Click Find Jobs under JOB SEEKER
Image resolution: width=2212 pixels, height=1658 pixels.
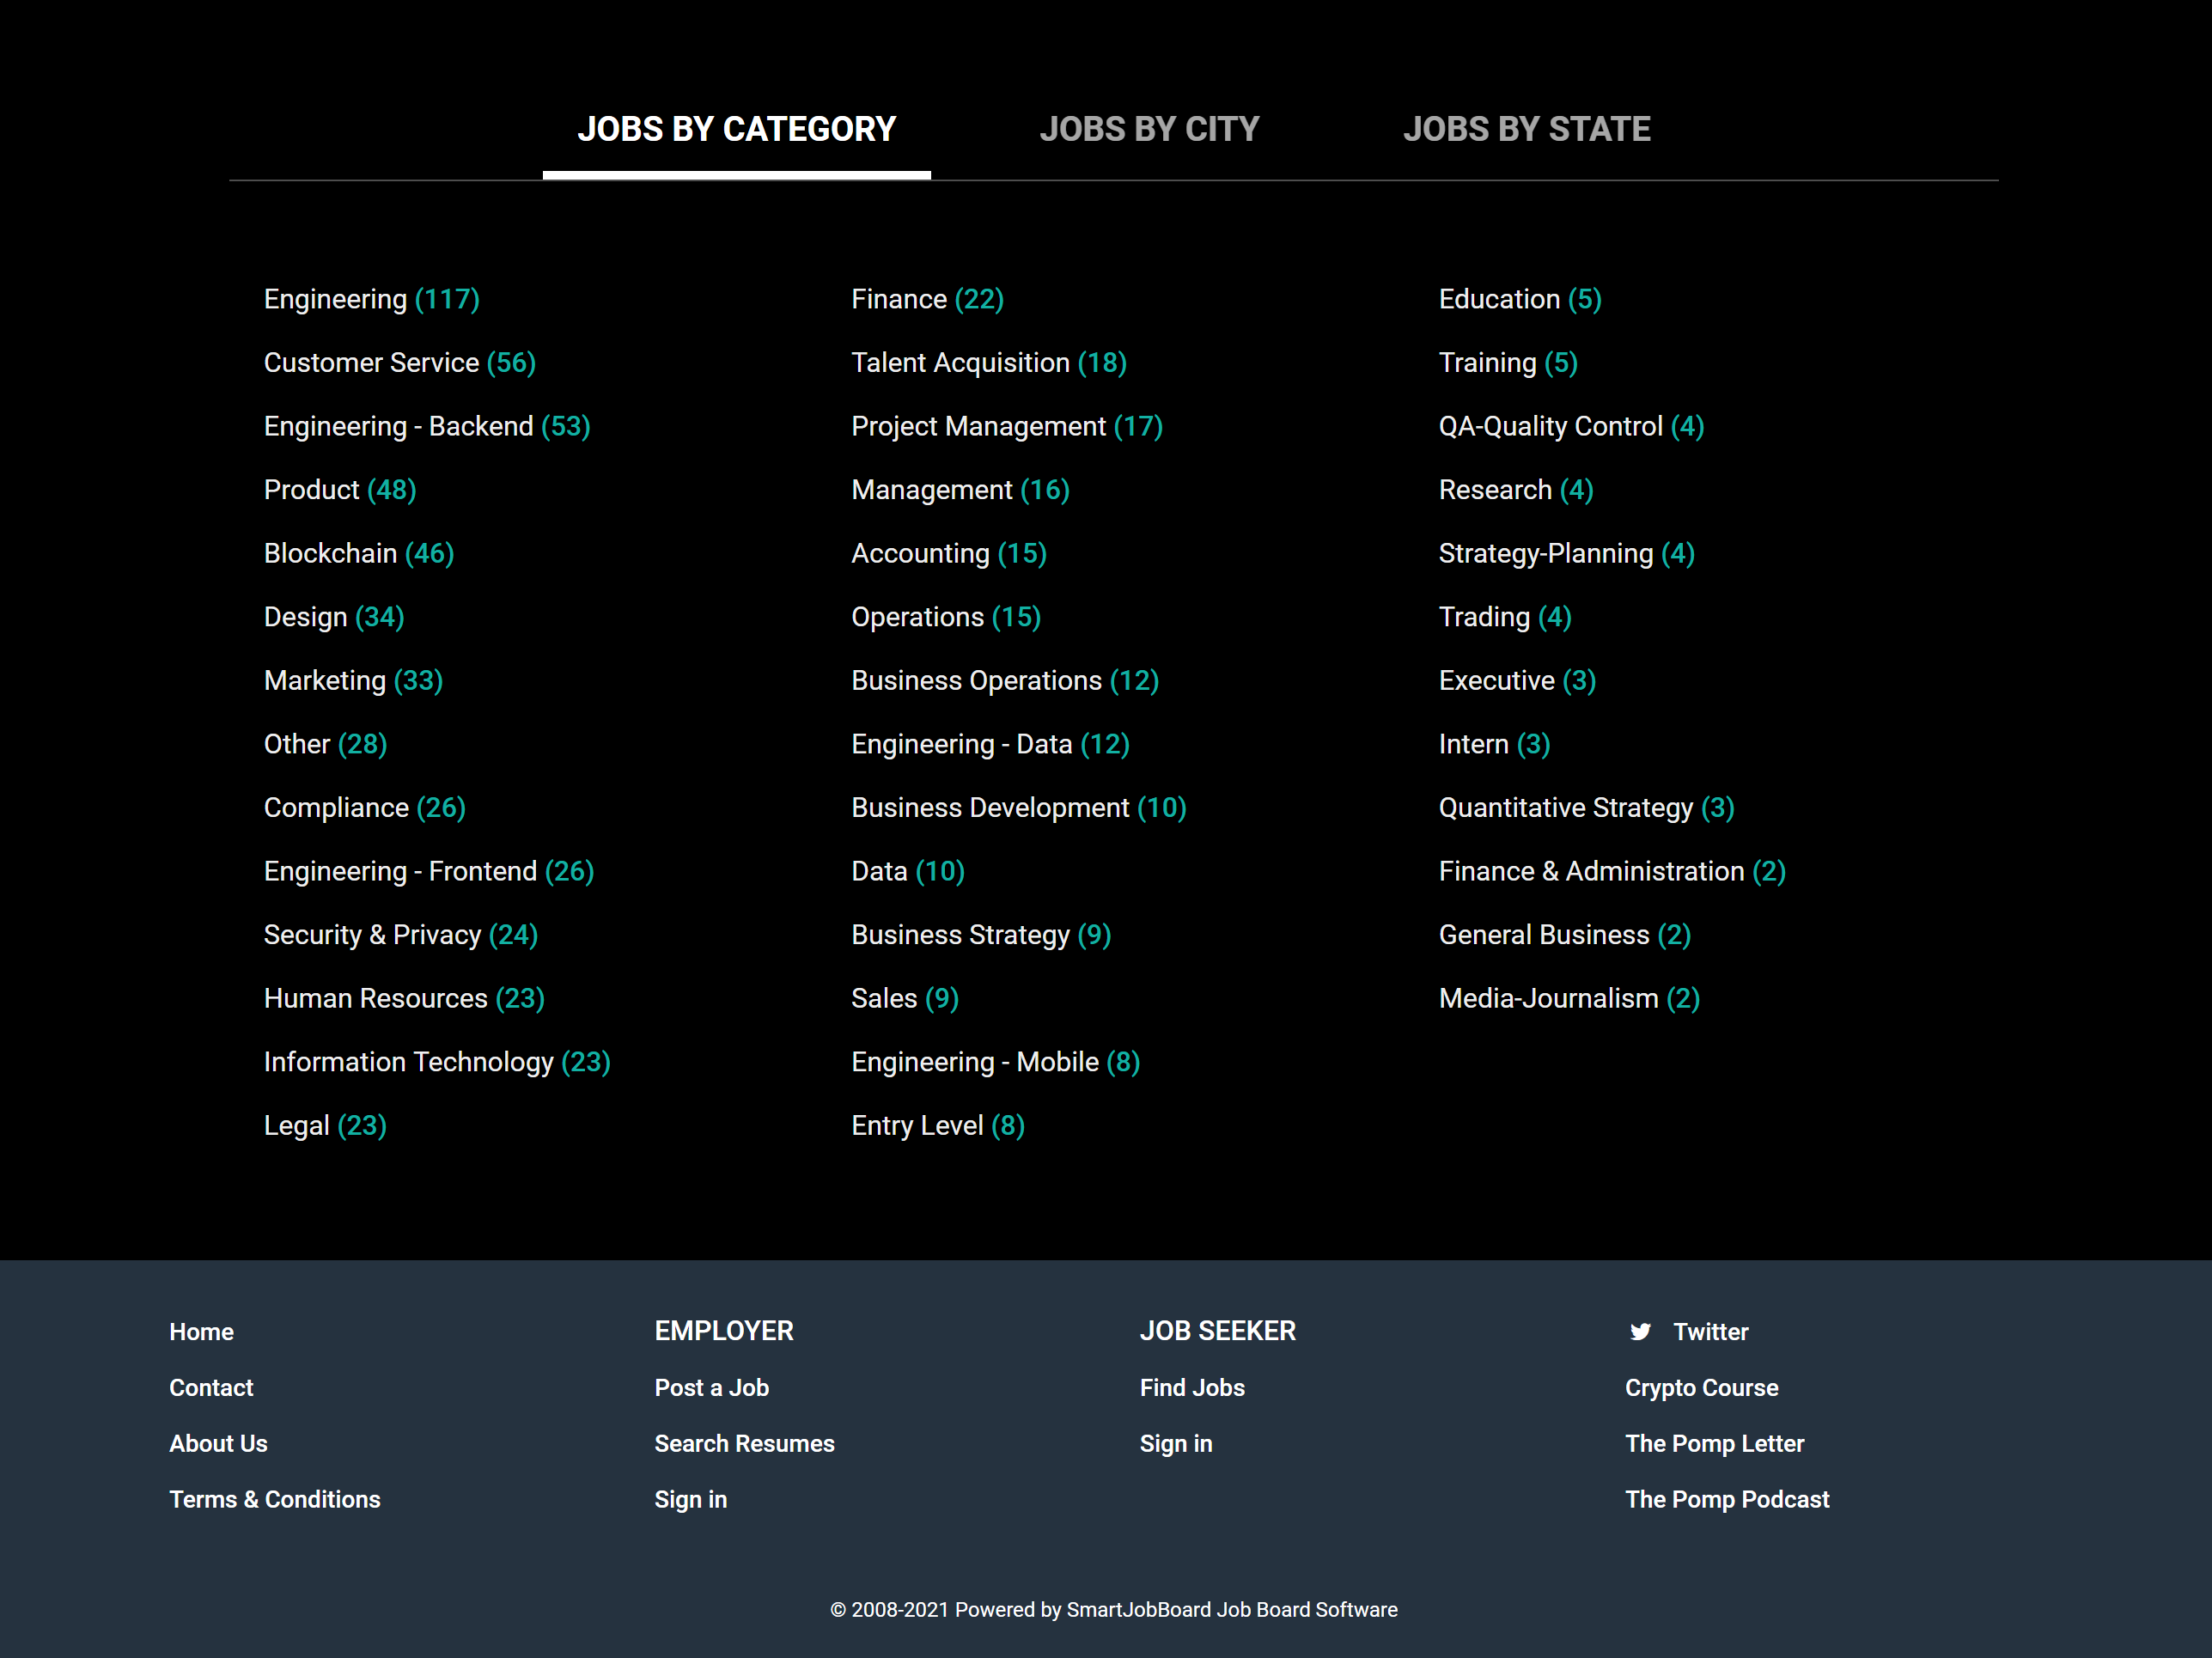pyautogui.click(x=1192, y=1387)
